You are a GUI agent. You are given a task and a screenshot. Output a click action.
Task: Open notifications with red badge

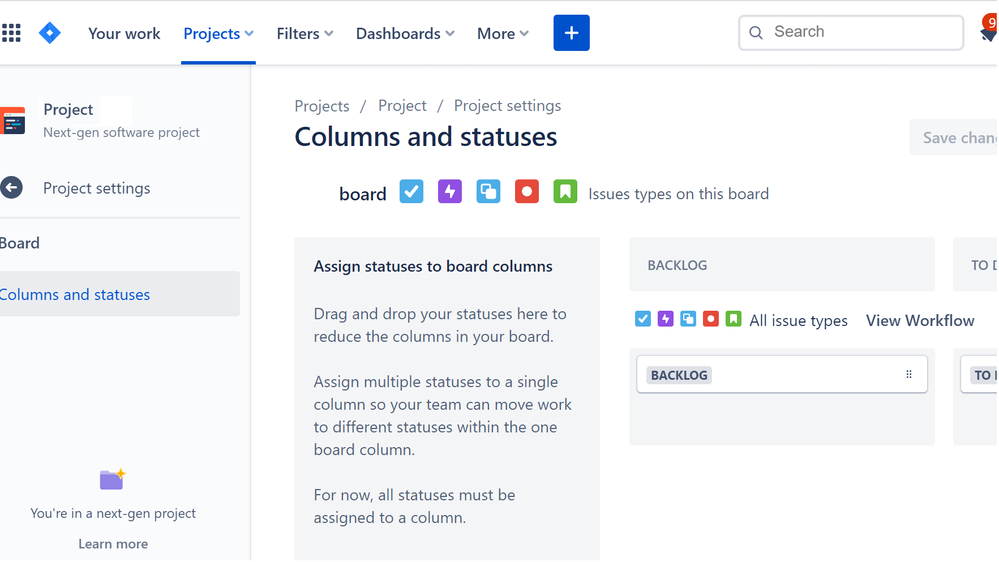[x=989, y=29]
